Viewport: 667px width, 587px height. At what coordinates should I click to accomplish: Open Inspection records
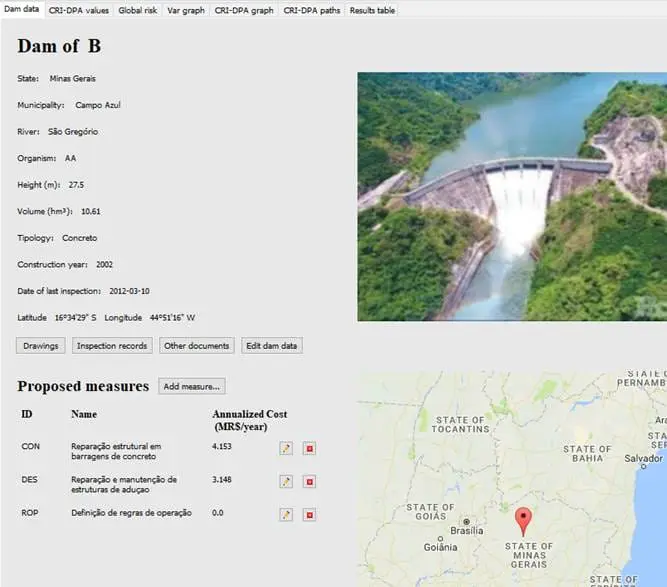tap(112, 346)
